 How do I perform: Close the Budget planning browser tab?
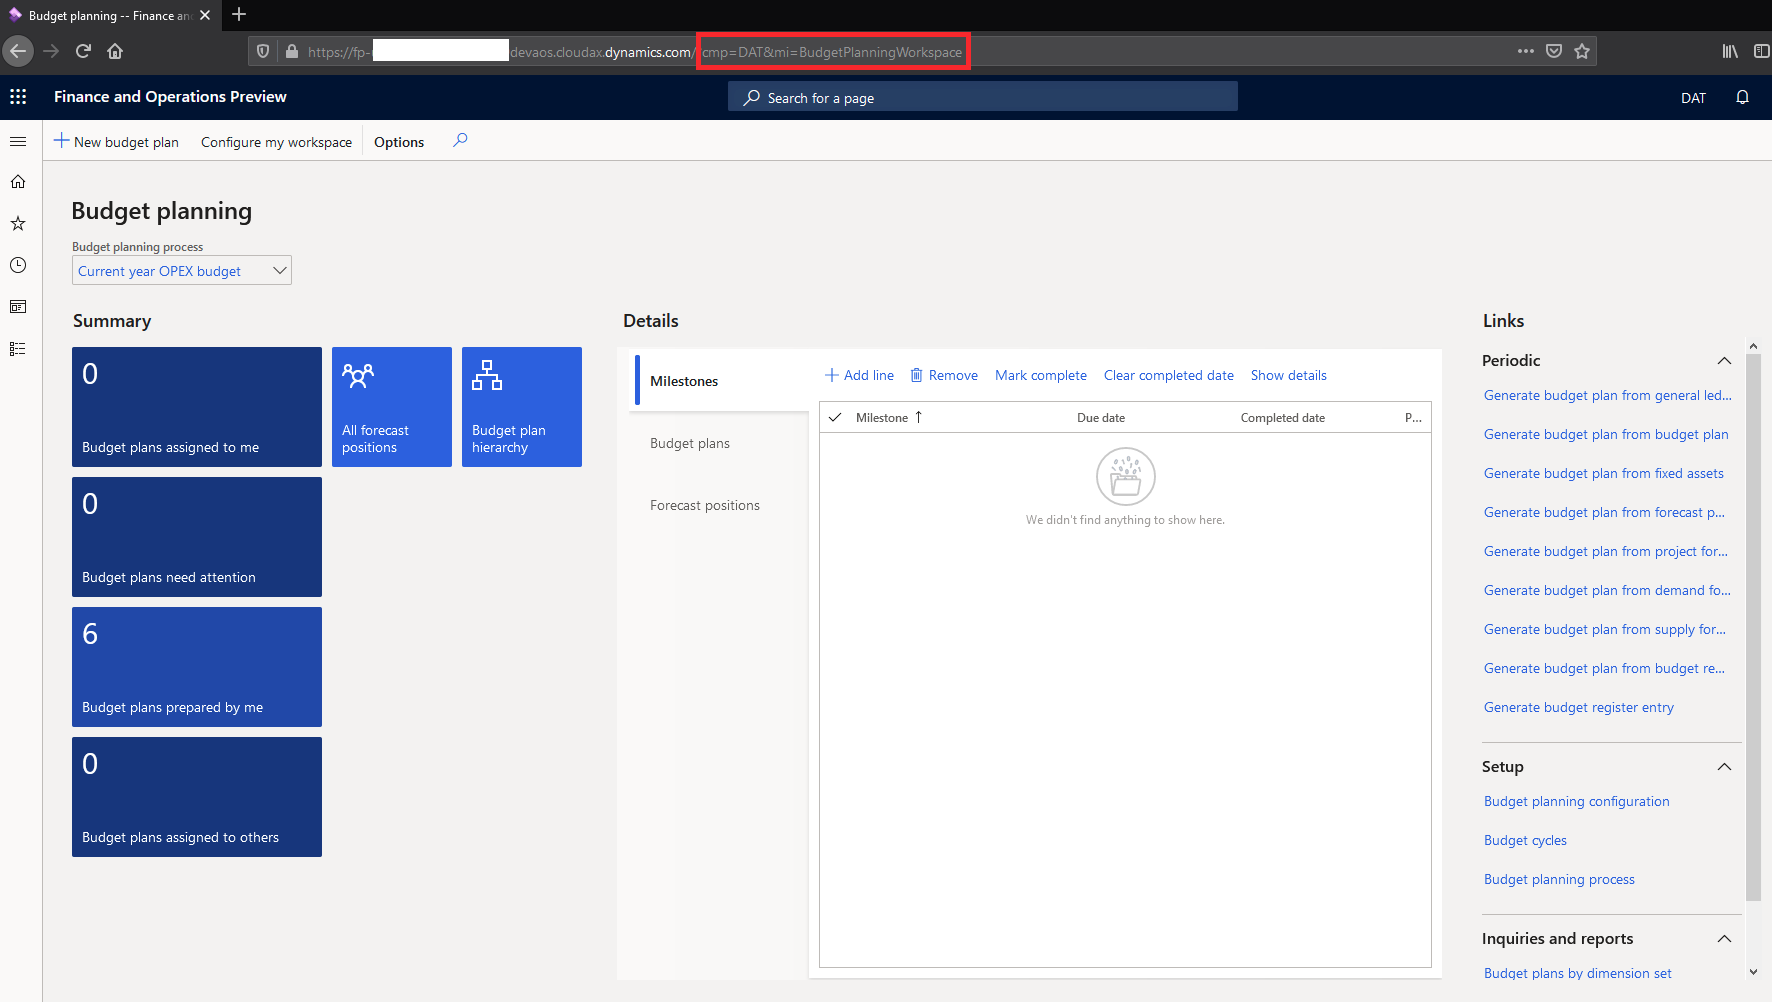click(x=205, y=15)
